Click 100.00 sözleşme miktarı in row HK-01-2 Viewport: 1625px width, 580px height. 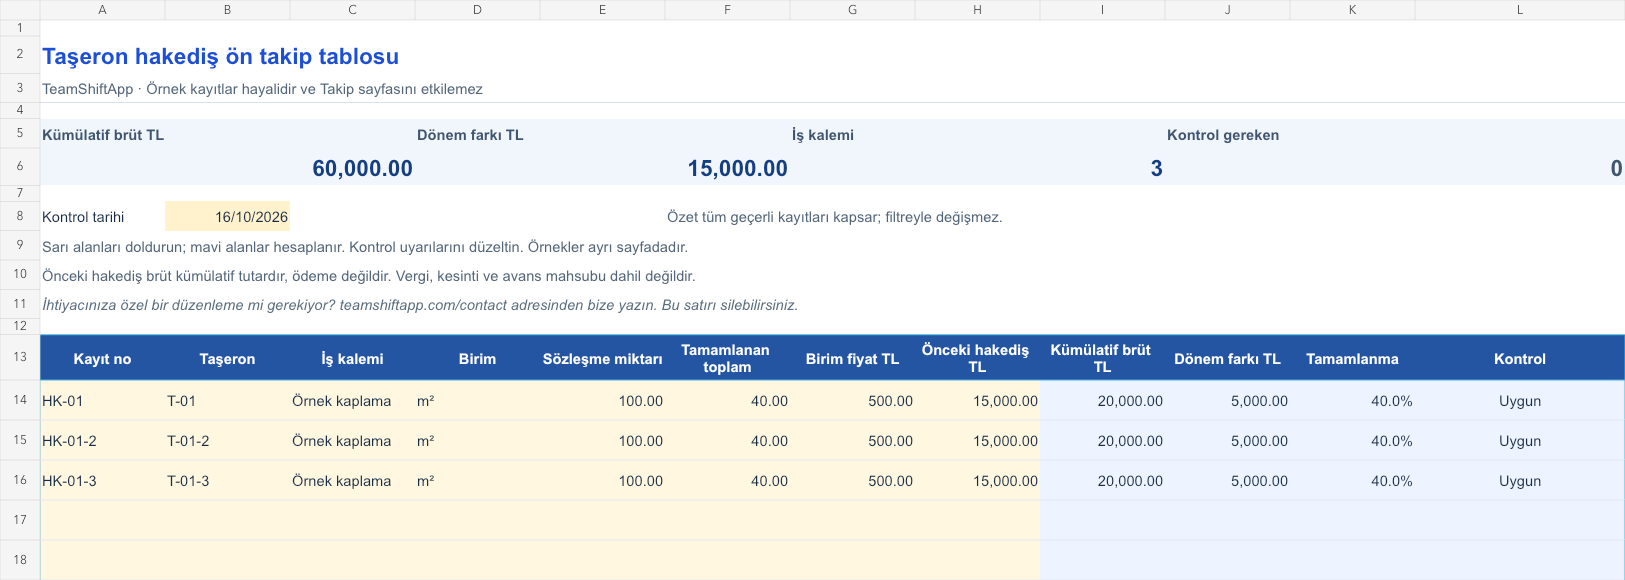point(602,441)
